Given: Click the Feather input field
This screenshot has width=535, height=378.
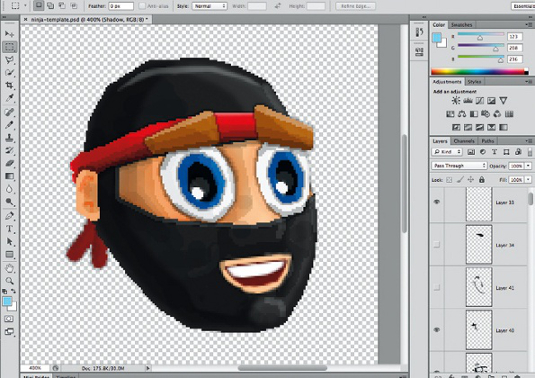Looking at the screenshot, I should 121,6.
